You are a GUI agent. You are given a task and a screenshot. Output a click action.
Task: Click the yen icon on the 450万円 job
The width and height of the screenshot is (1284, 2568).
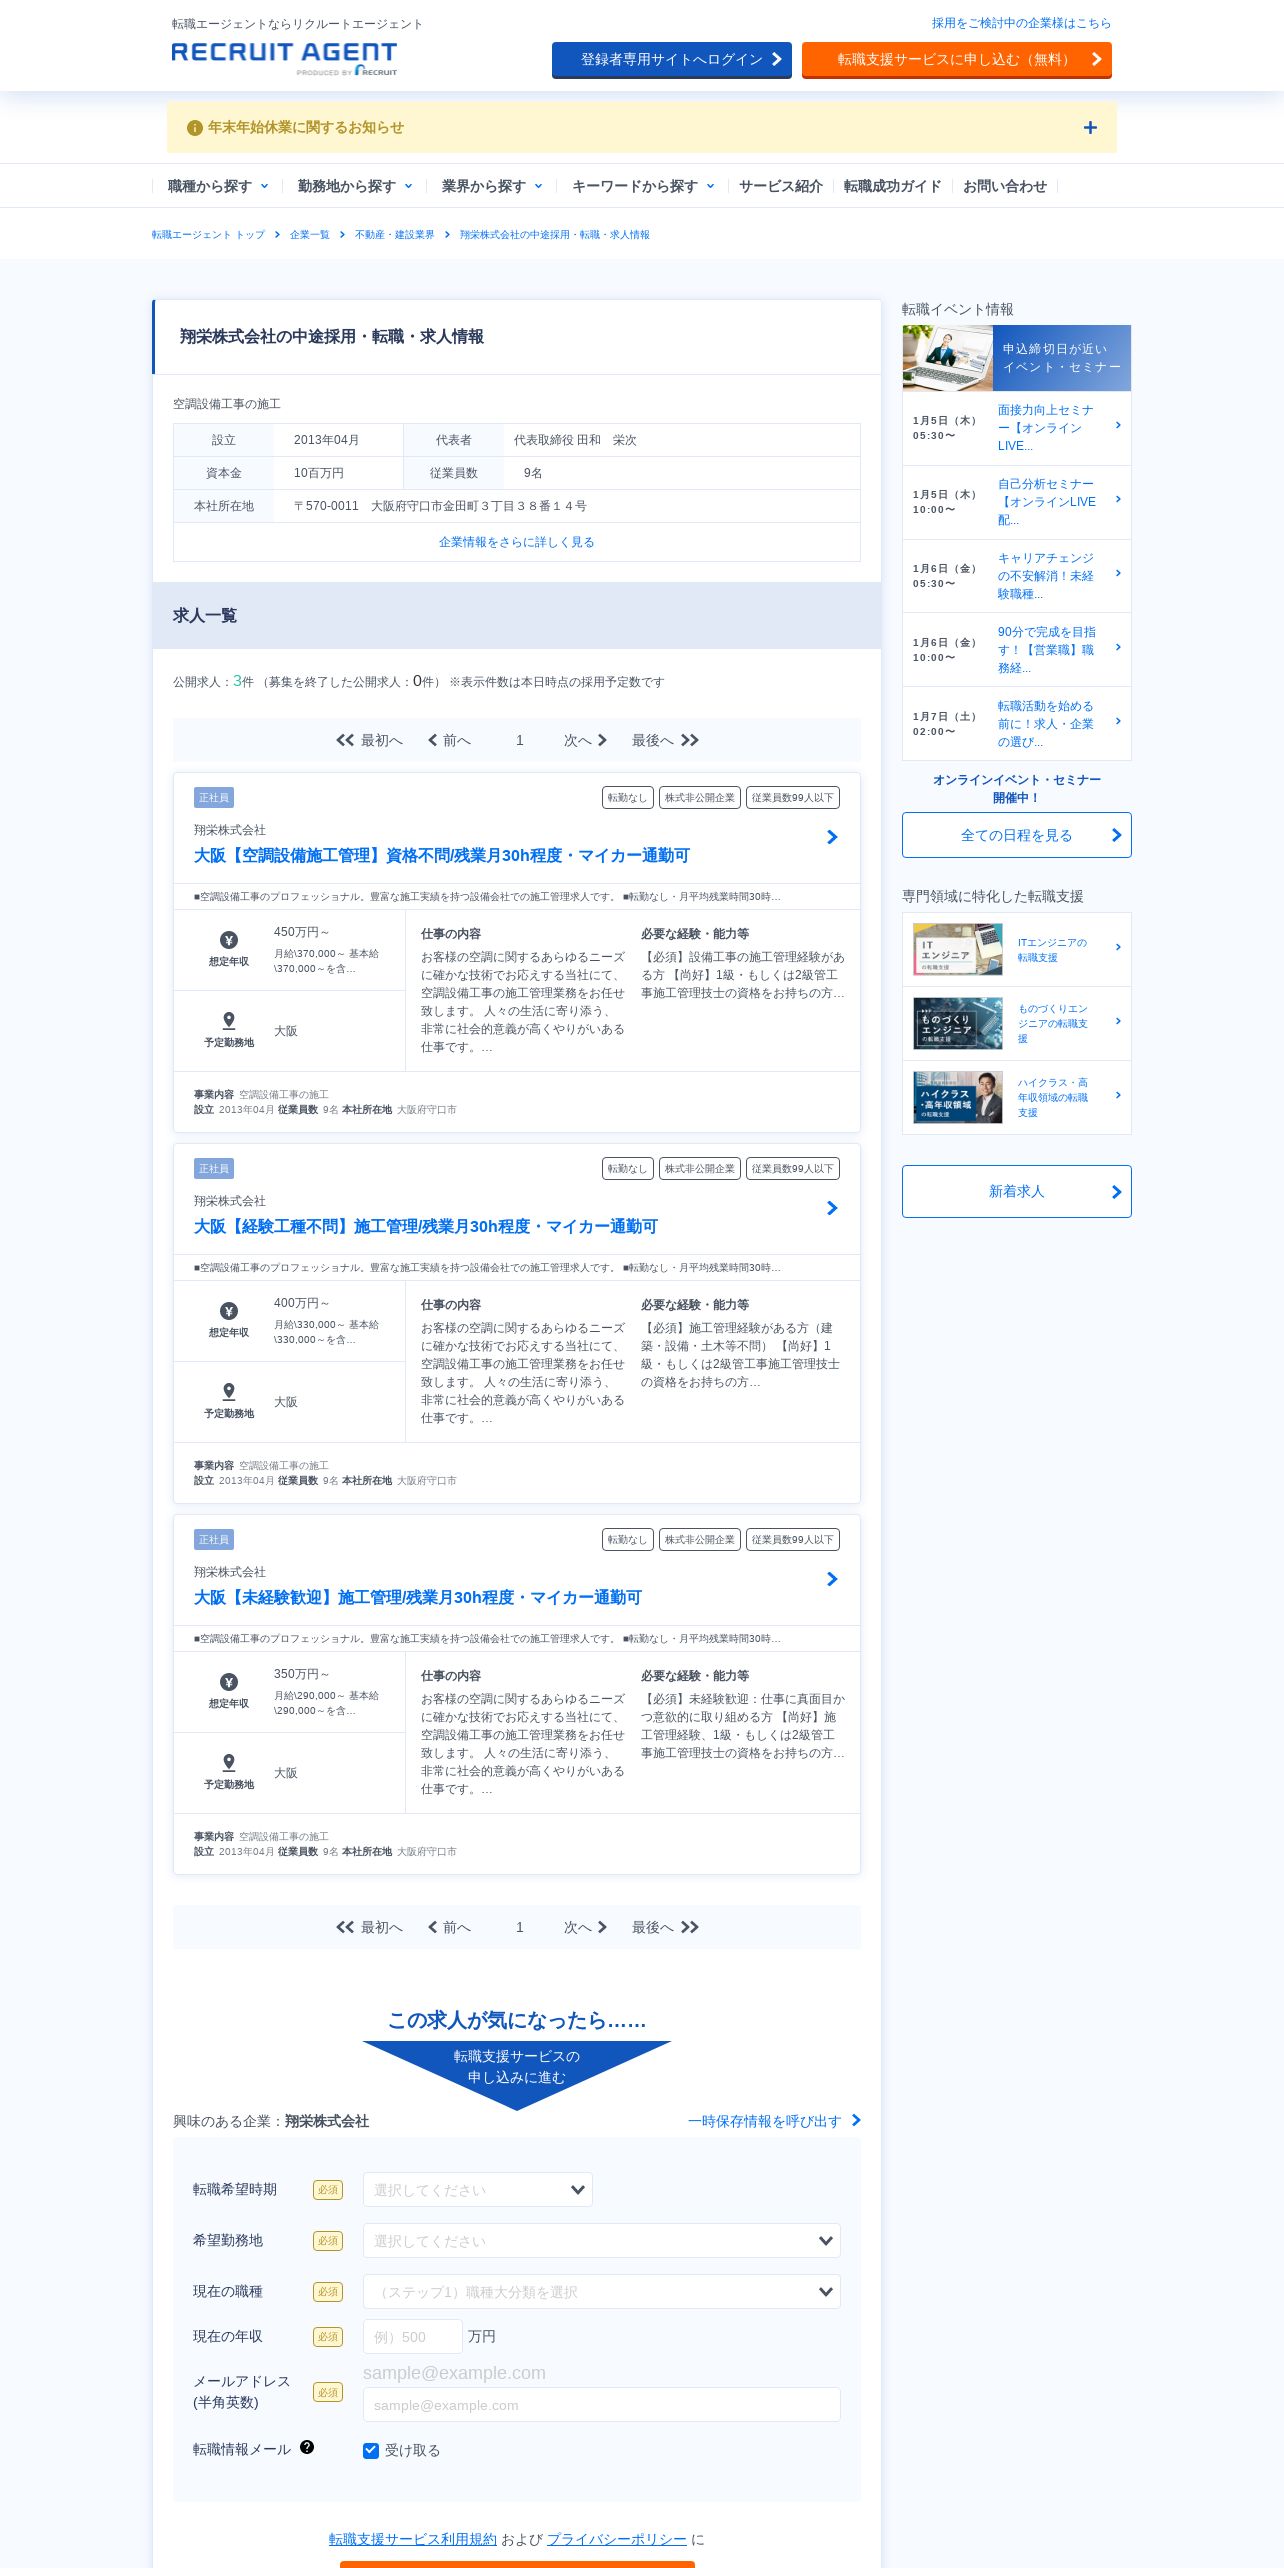pos(229,940)
